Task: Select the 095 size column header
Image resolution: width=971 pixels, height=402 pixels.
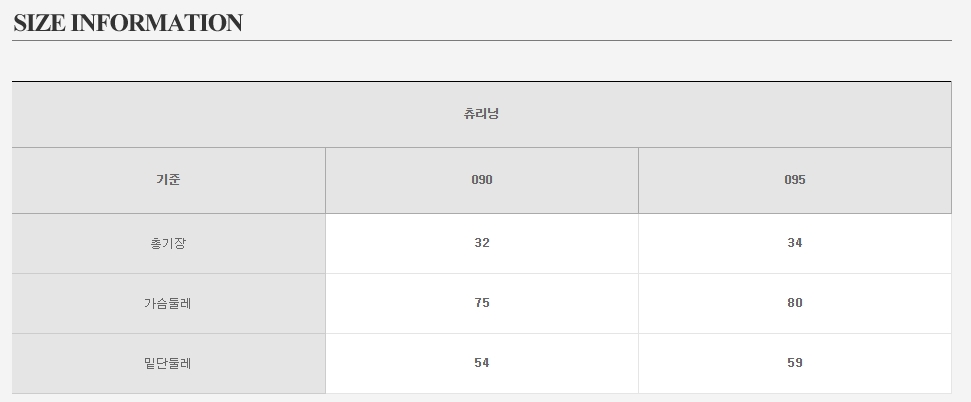Action: (795, 180)
